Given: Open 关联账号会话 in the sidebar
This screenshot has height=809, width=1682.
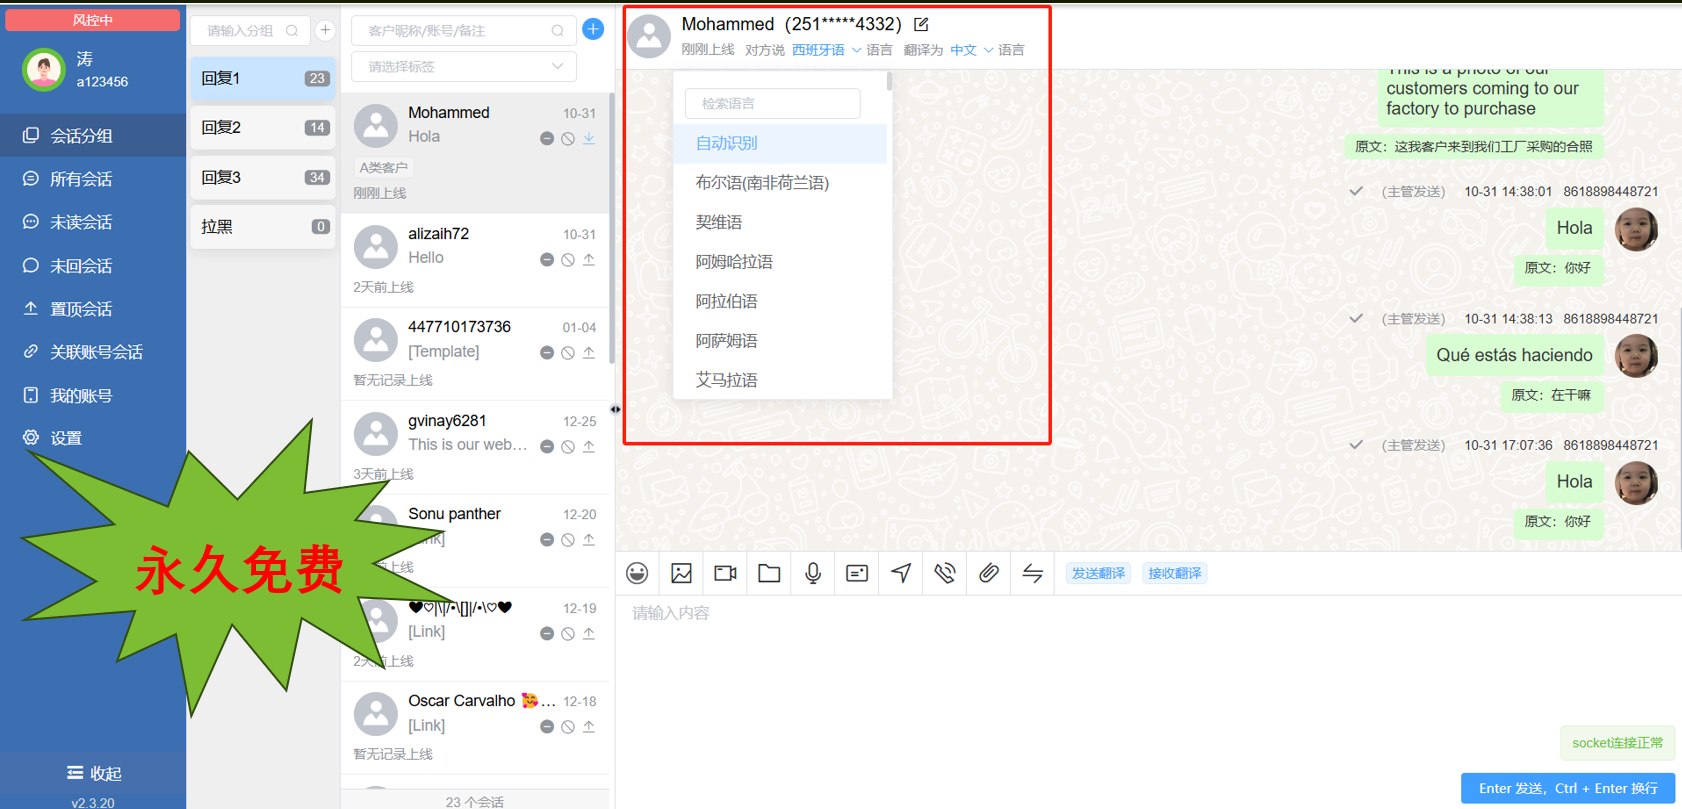Looking at the screenshot, I should 93,352.
